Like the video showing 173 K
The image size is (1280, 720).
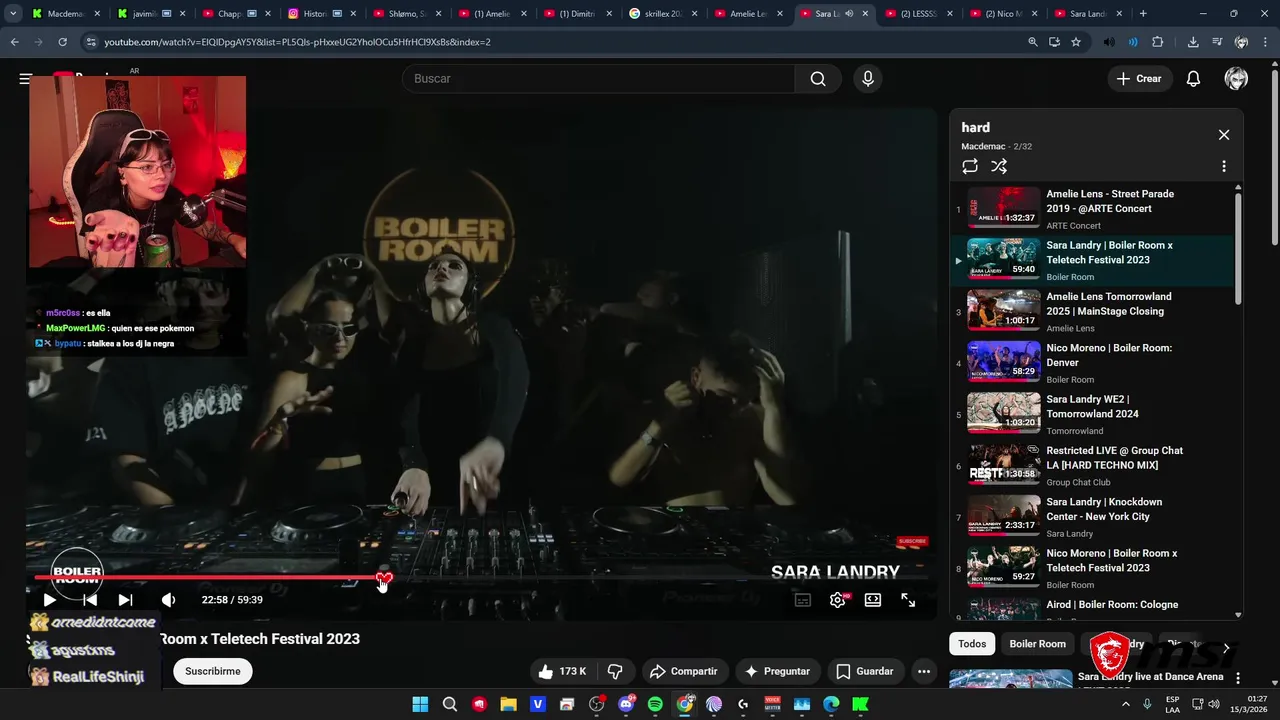(x=561, y=671)
